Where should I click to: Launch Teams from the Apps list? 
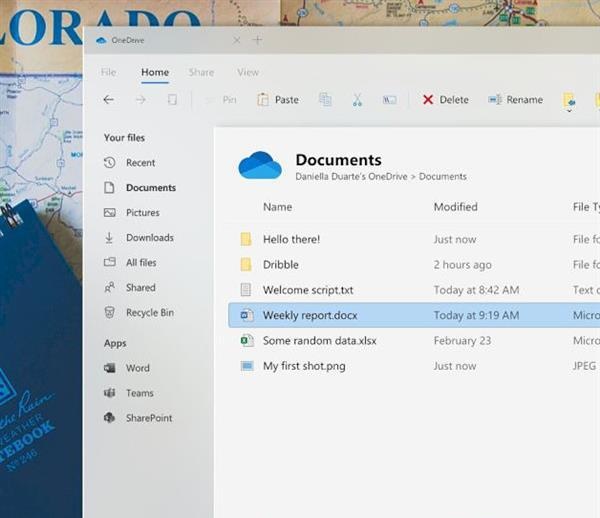[129, 393]
